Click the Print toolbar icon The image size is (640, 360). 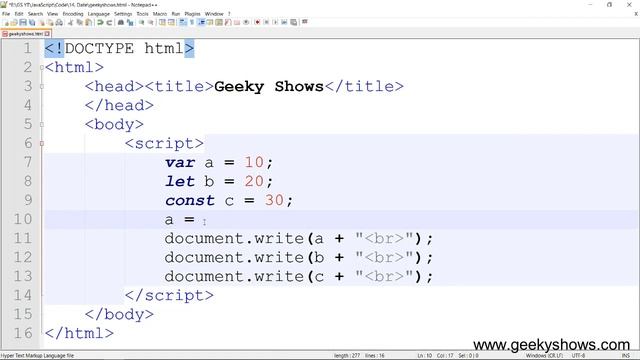(59, 22)
